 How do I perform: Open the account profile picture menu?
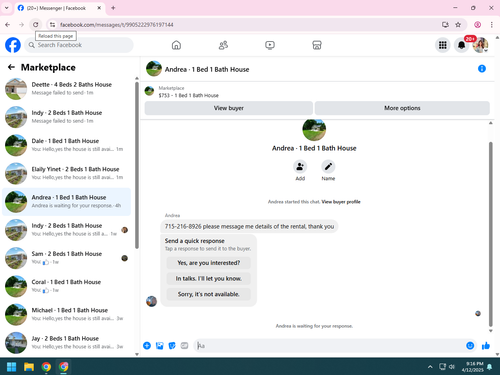tap(480, 45)
